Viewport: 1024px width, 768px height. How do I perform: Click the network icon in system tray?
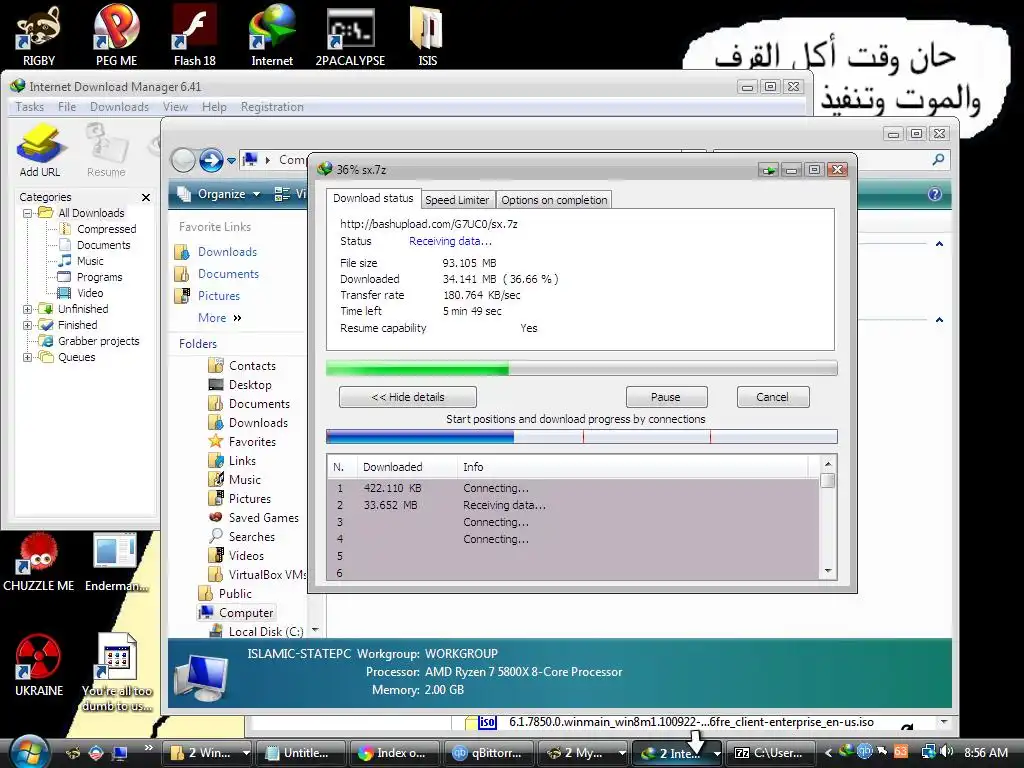click(x=928, y=752)
